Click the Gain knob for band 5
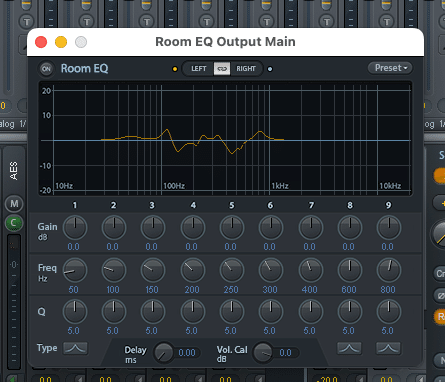The width and height of the screenshot is (445, 382). 232,228
